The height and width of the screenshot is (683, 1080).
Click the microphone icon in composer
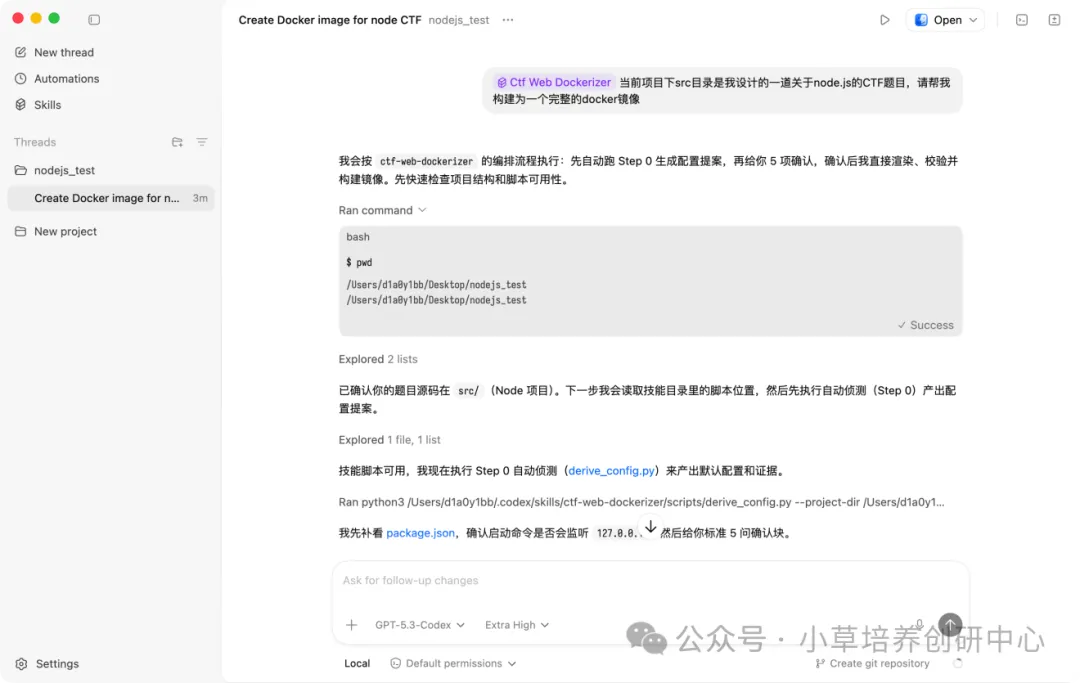click(920, 624)
